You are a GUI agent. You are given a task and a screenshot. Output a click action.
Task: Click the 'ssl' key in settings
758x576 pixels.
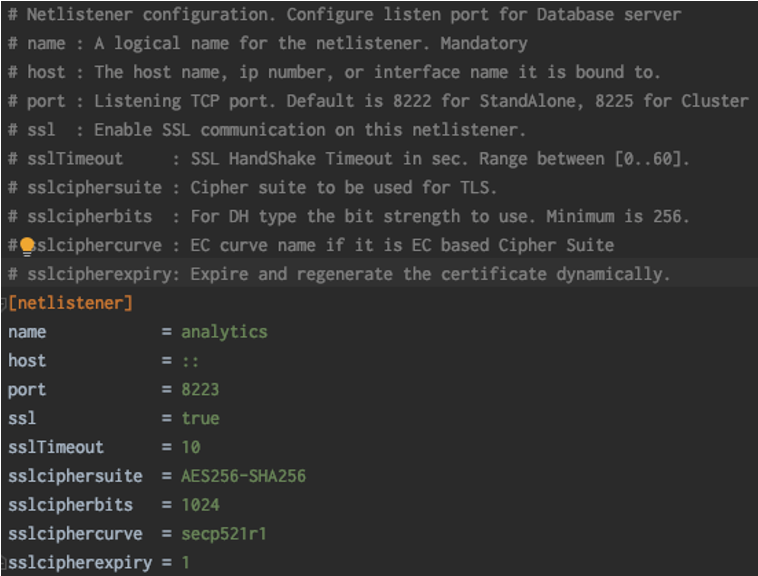22,418
